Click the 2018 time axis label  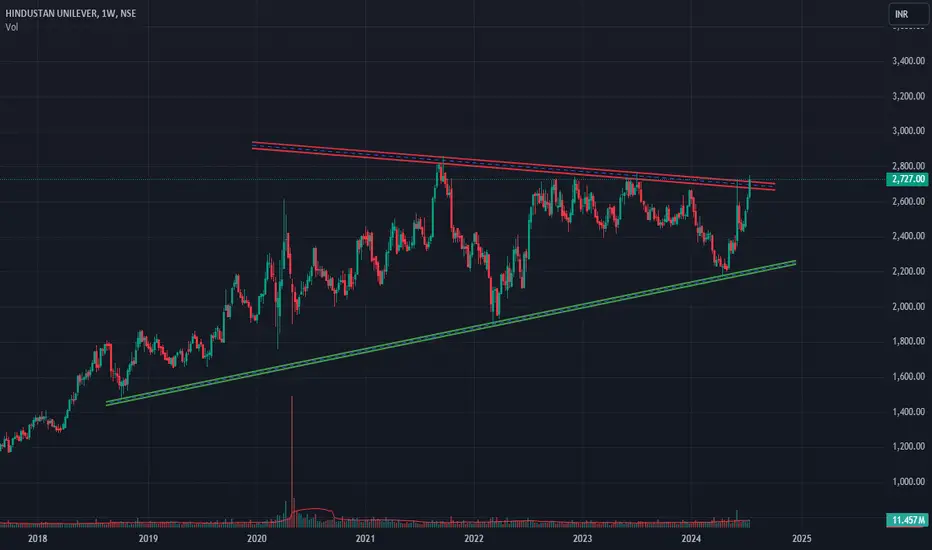[x=37, y=539]
